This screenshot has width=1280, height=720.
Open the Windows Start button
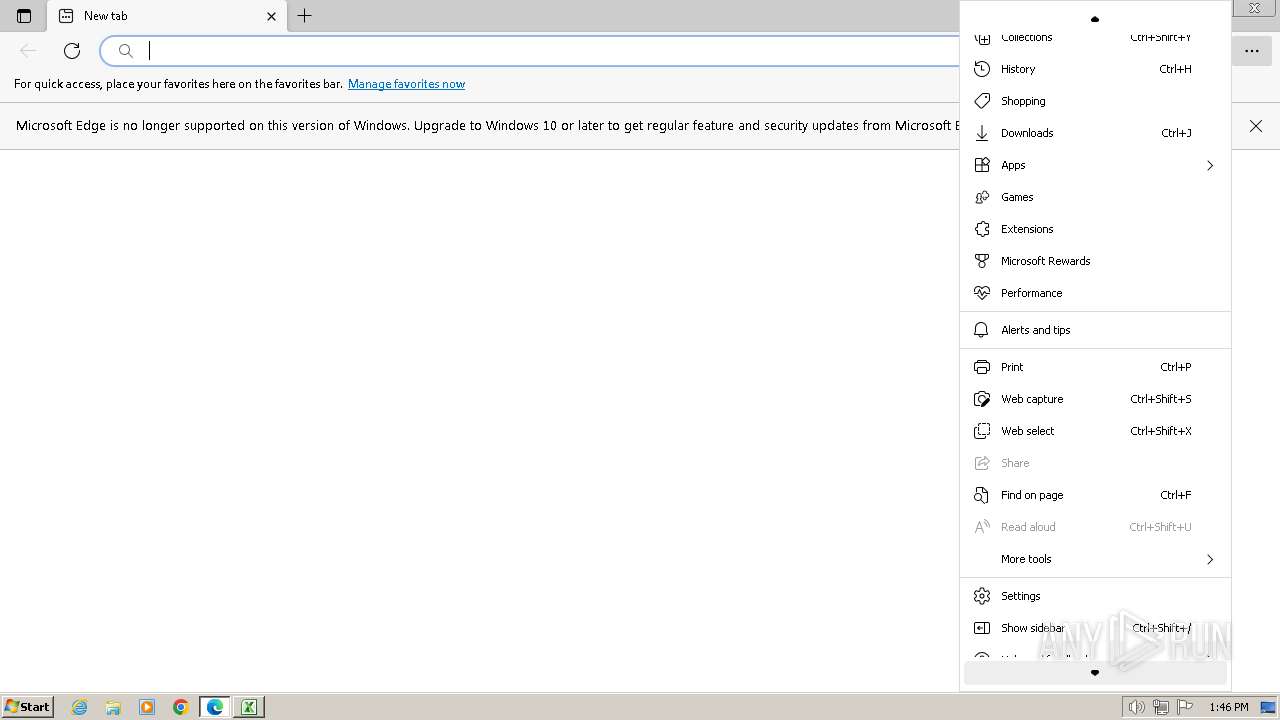pyautogui.click(x=28, y=707)
